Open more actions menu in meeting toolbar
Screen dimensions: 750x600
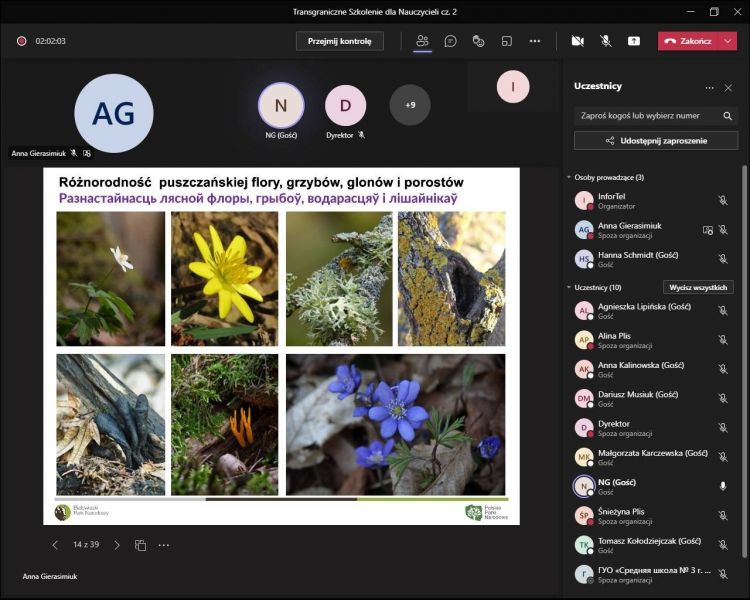click(535, 41)
